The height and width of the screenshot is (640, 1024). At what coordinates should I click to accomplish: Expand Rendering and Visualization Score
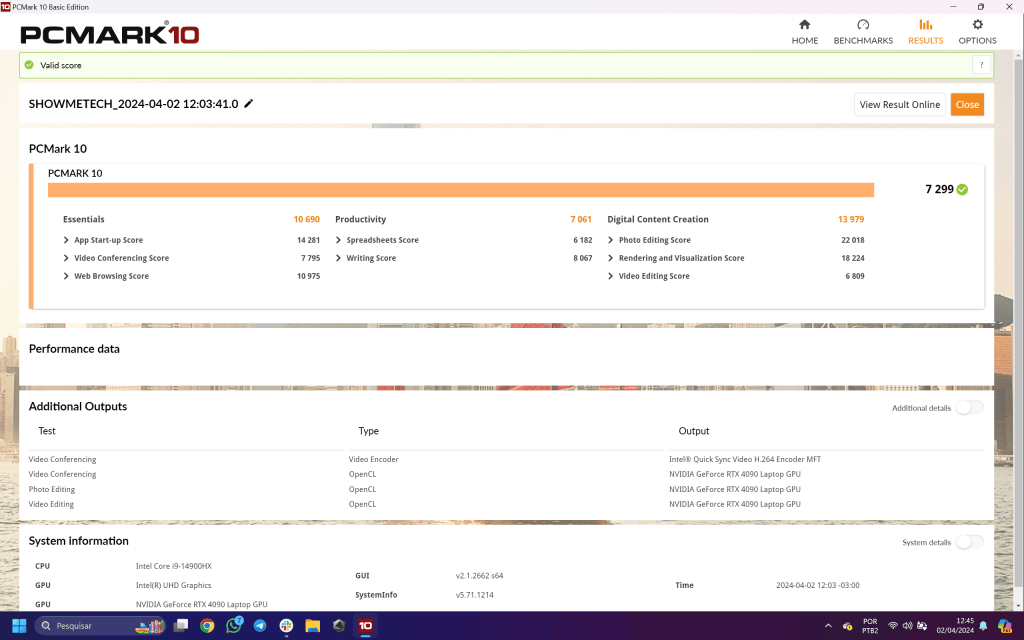click(611, 258)
